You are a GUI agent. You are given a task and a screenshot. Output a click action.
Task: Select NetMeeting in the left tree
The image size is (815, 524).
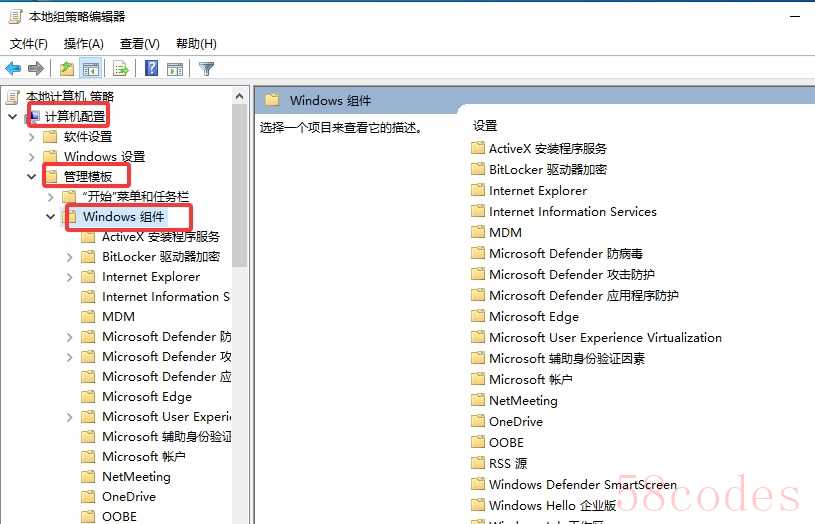136,477
